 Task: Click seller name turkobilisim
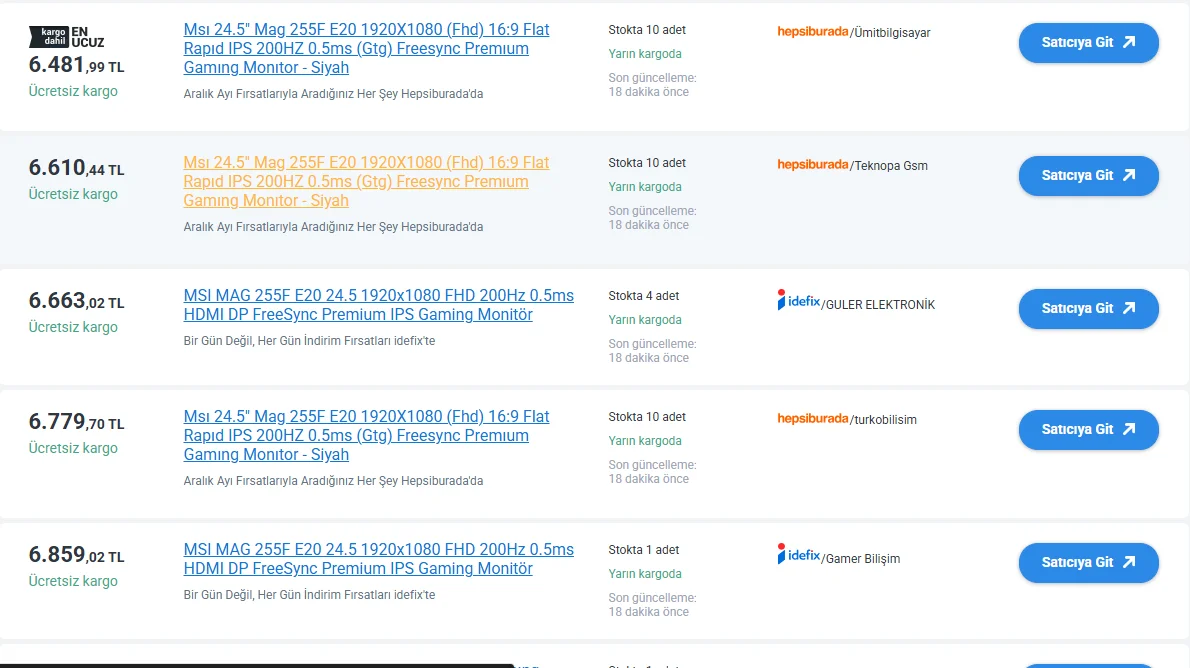coord(885,420)
